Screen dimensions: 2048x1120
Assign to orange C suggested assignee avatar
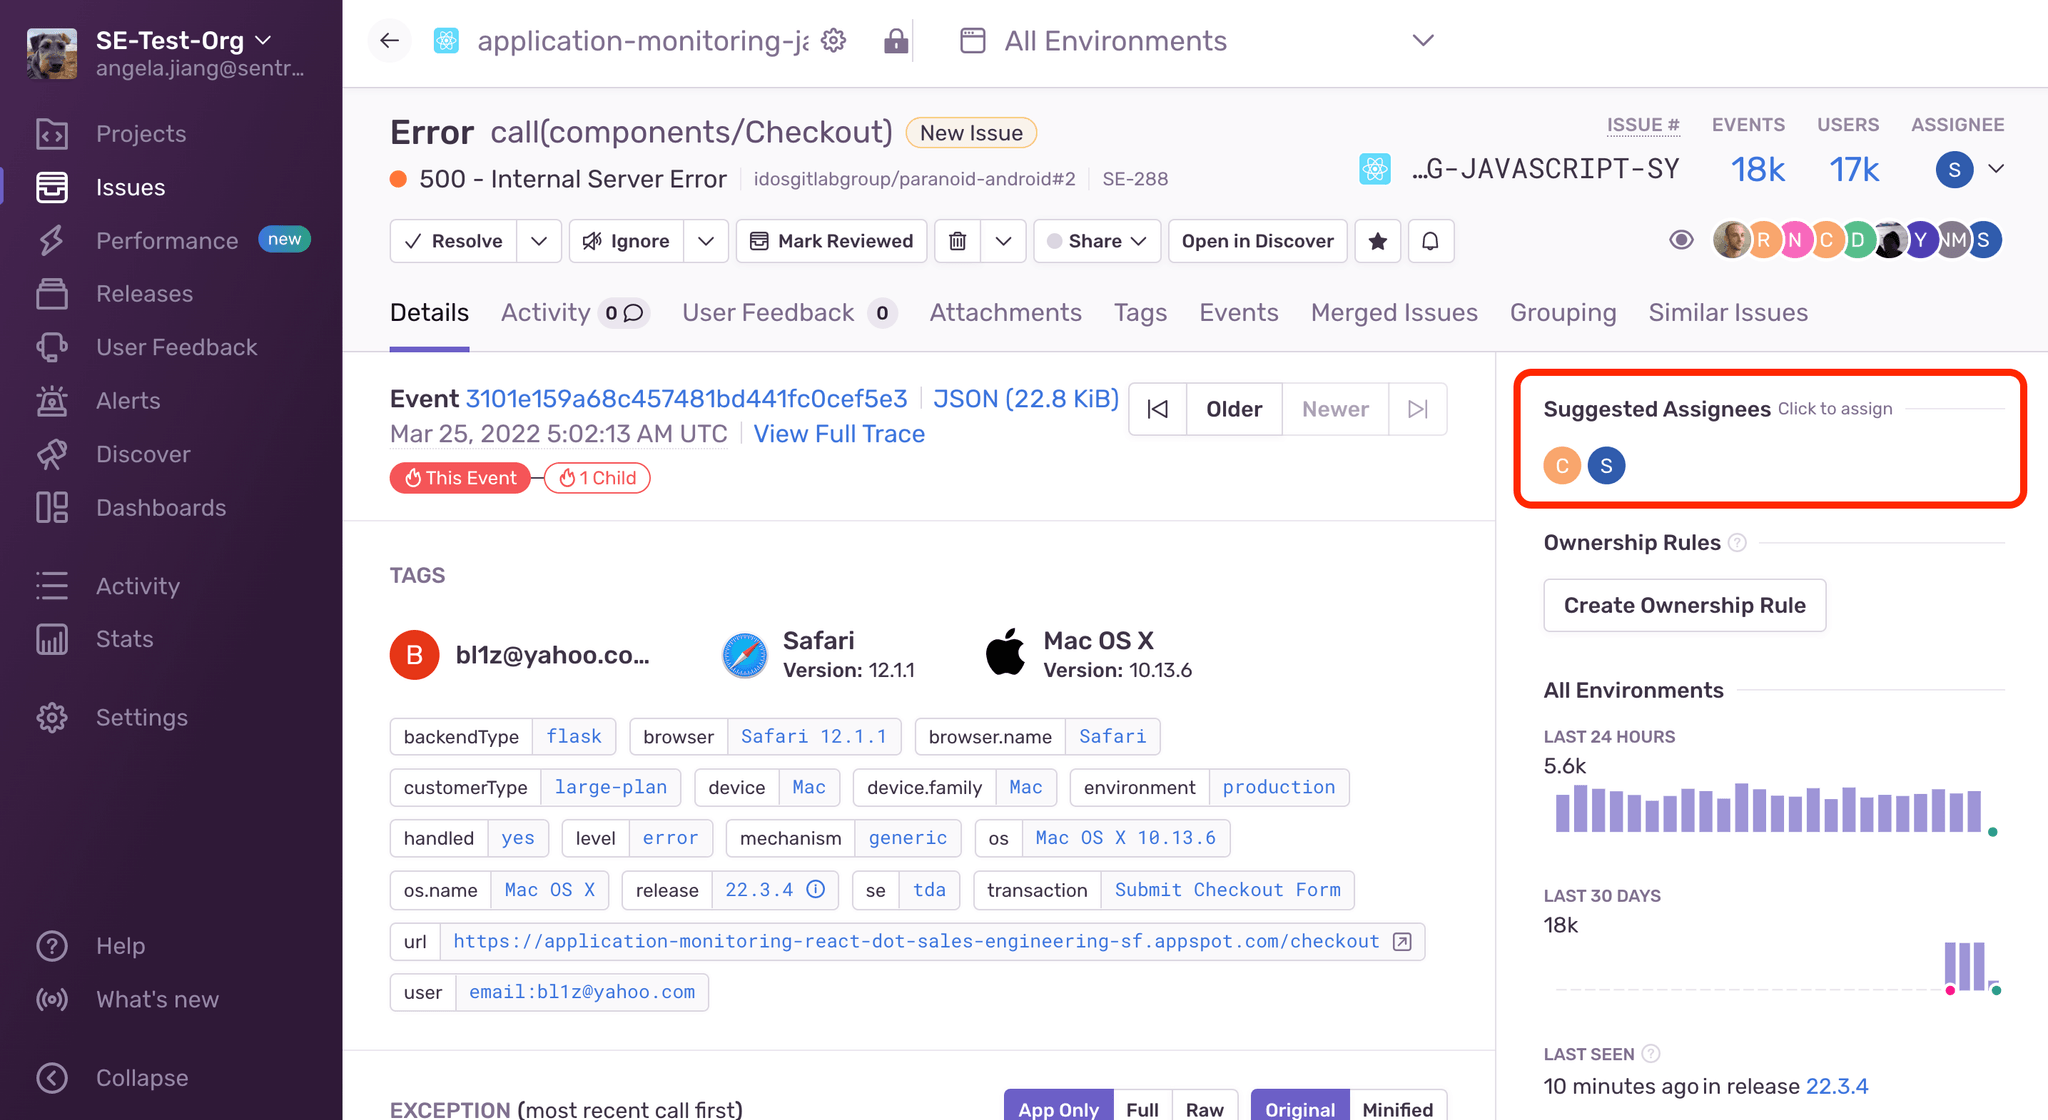1562,465
